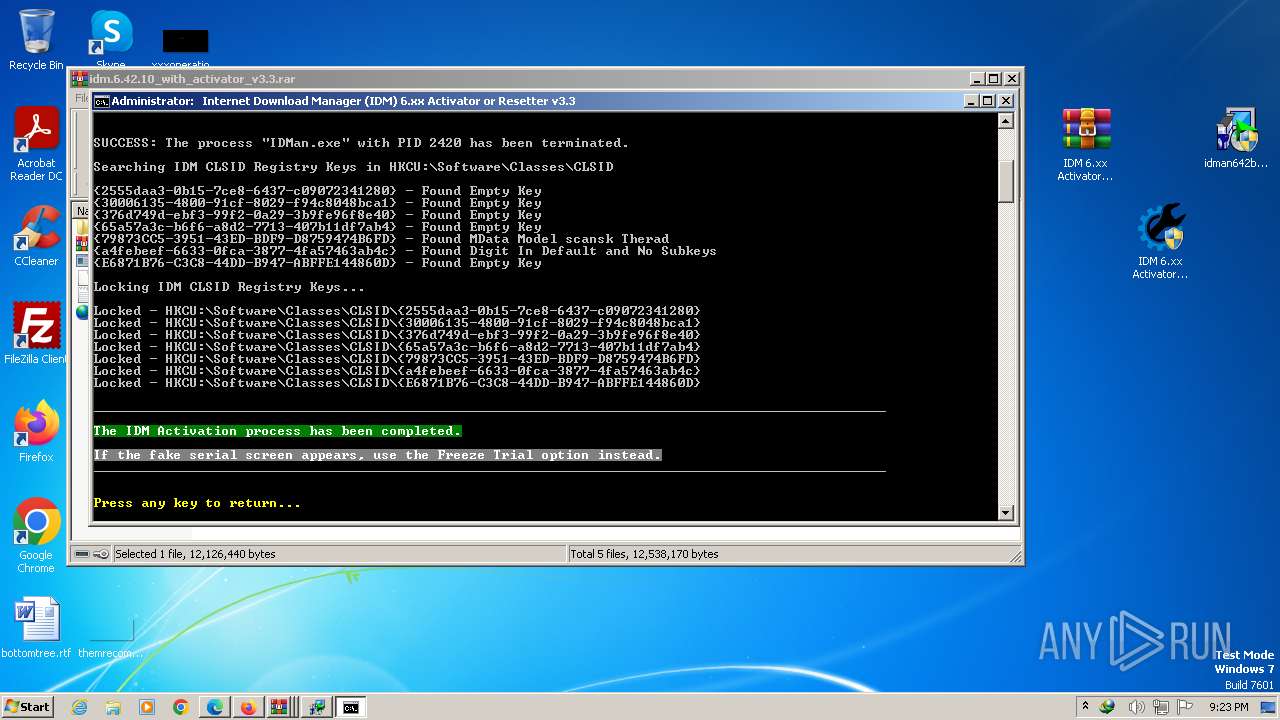Launch CCleaner from the desktop
This screenshot has width=1280, height=720.
[x=36, y=236]
